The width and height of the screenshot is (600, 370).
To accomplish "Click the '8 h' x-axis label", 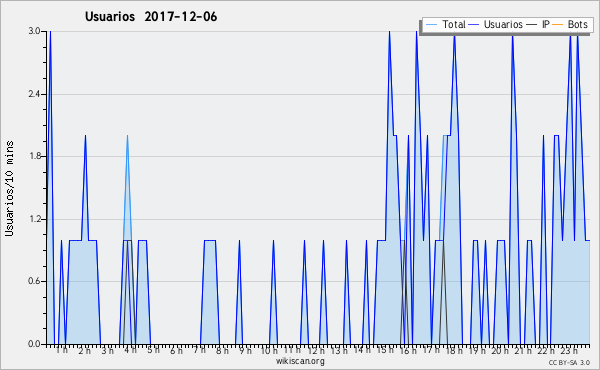I will pyautogui.click(x=222, y=350).
